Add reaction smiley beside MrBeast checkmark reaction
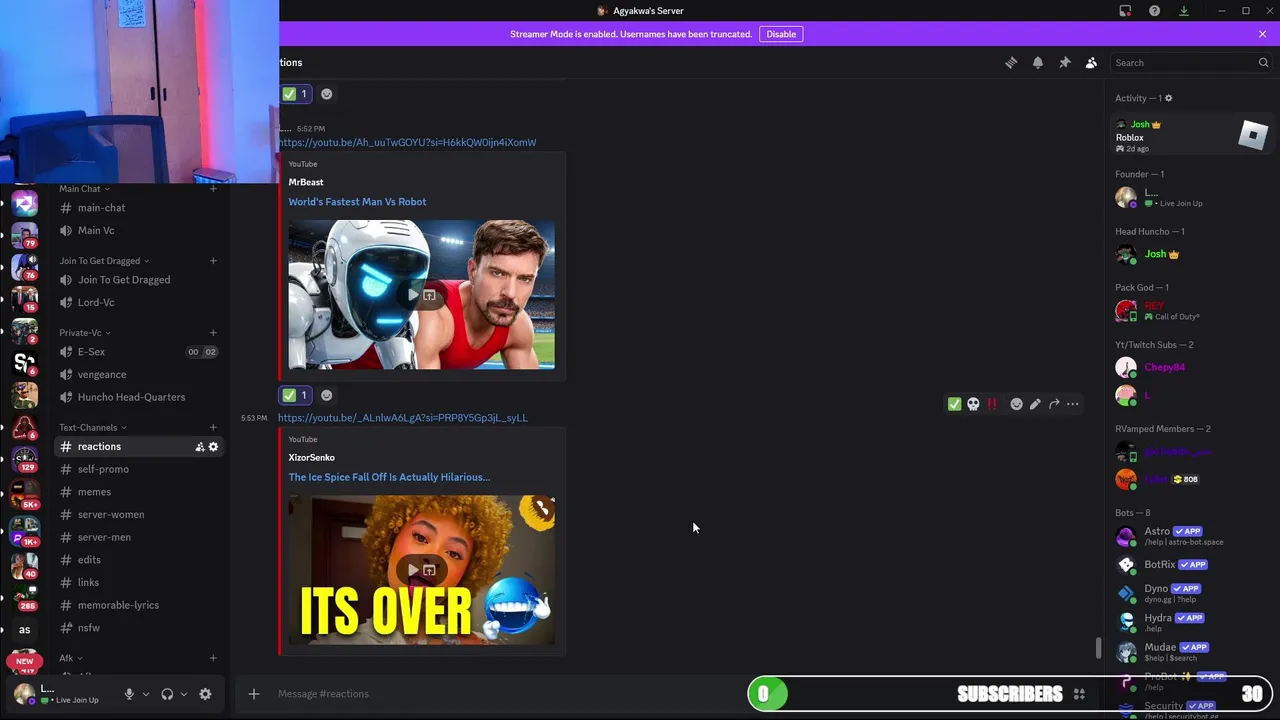The width and height of the screenshot is (1280, 720). 326,395
